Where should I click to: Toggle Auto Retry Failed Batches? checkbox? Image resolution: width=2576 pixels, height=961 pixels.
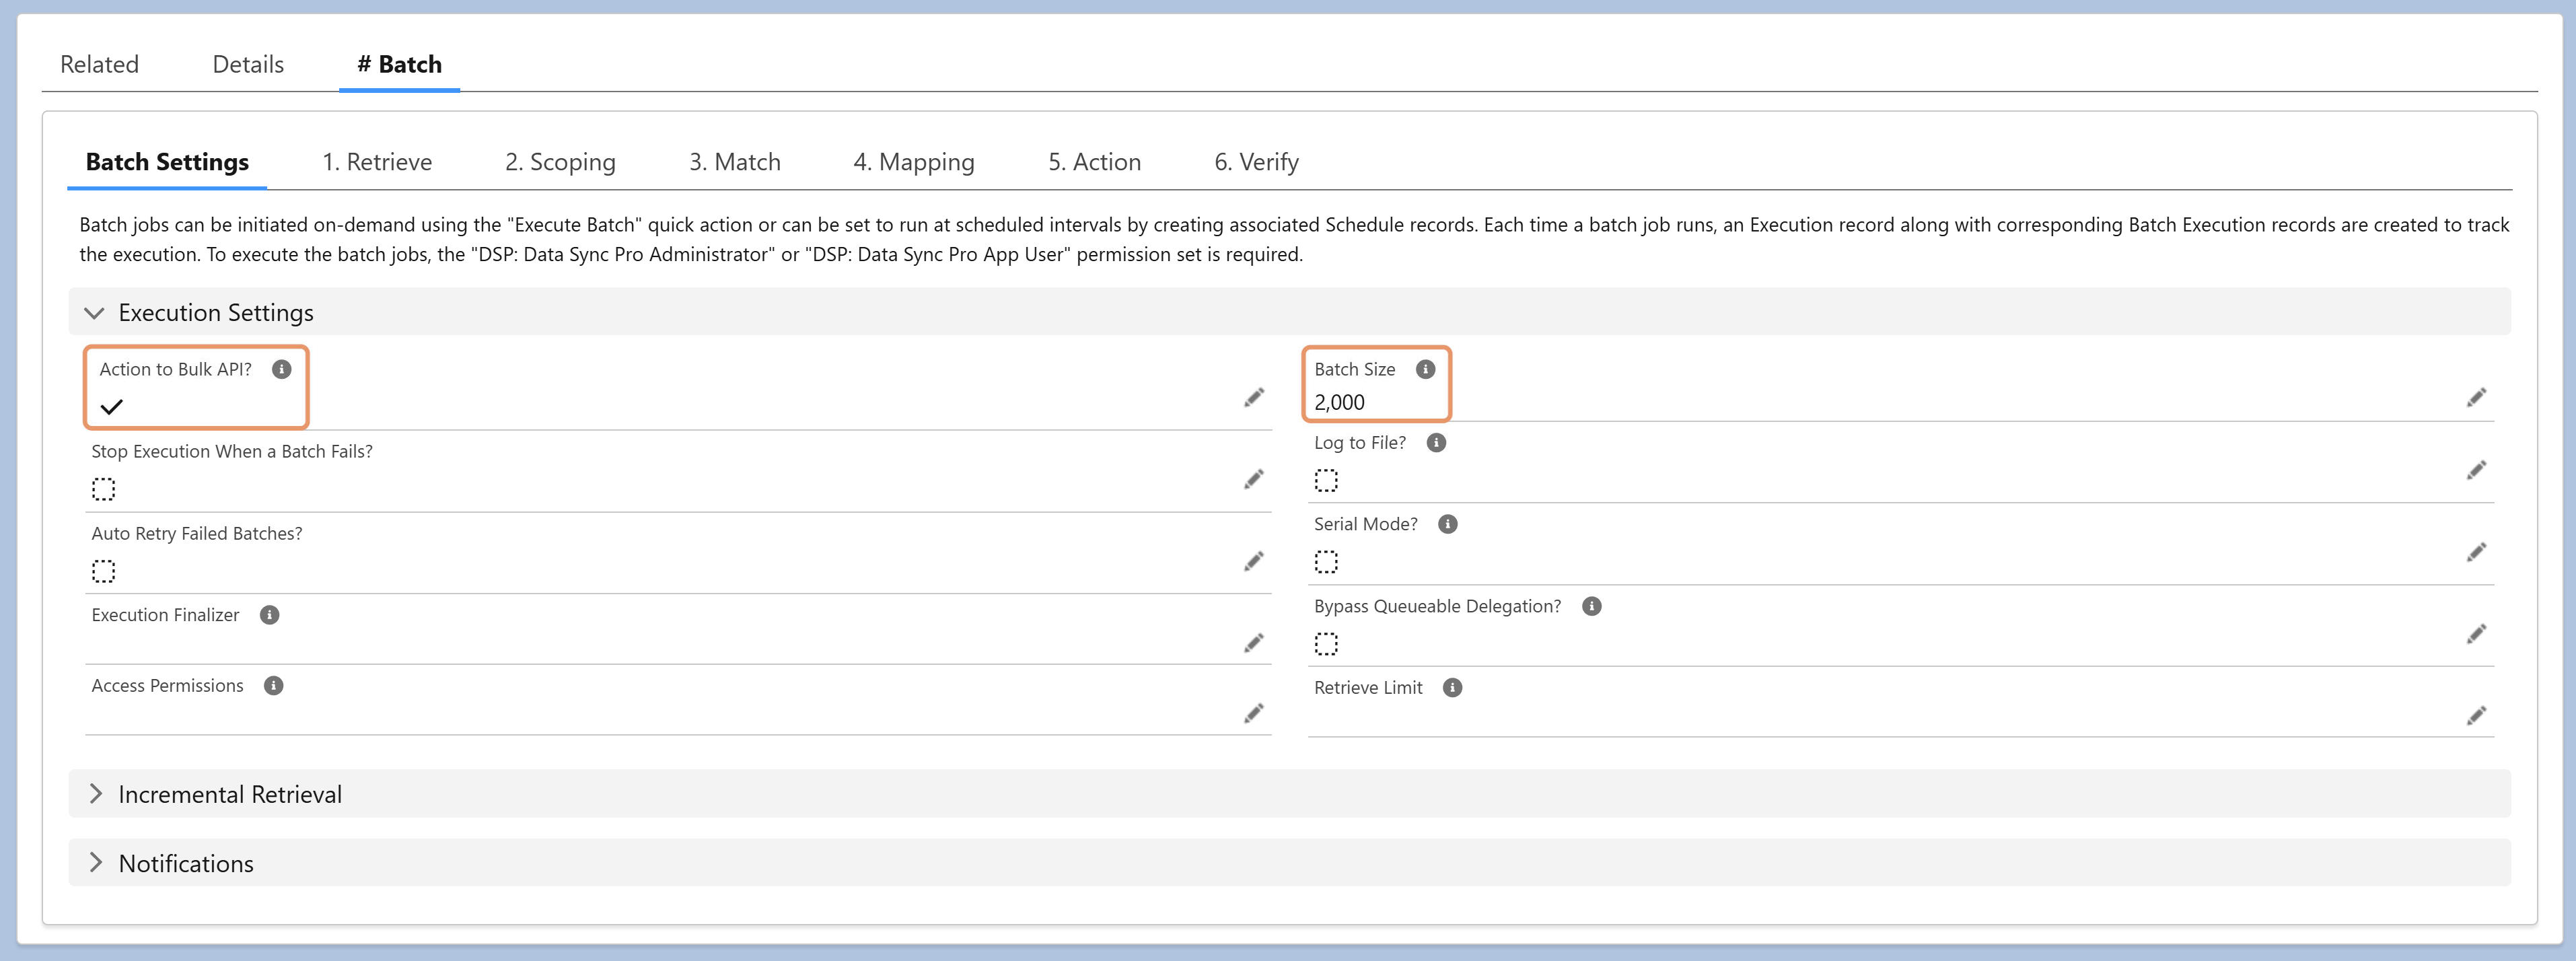click(104, 571)
